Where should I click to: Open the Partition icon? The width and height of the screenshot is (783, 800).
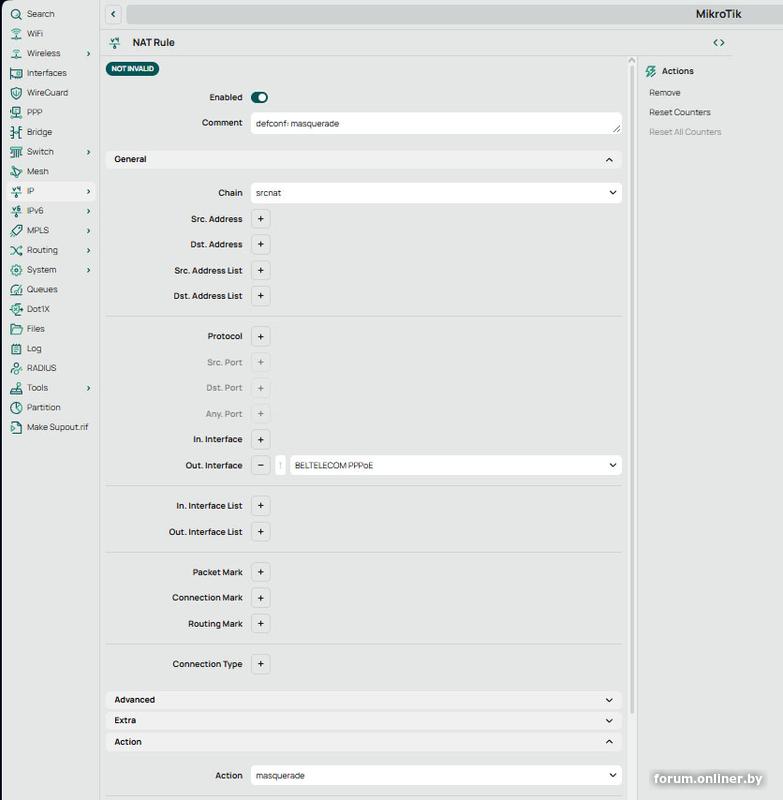click(16, 408)
